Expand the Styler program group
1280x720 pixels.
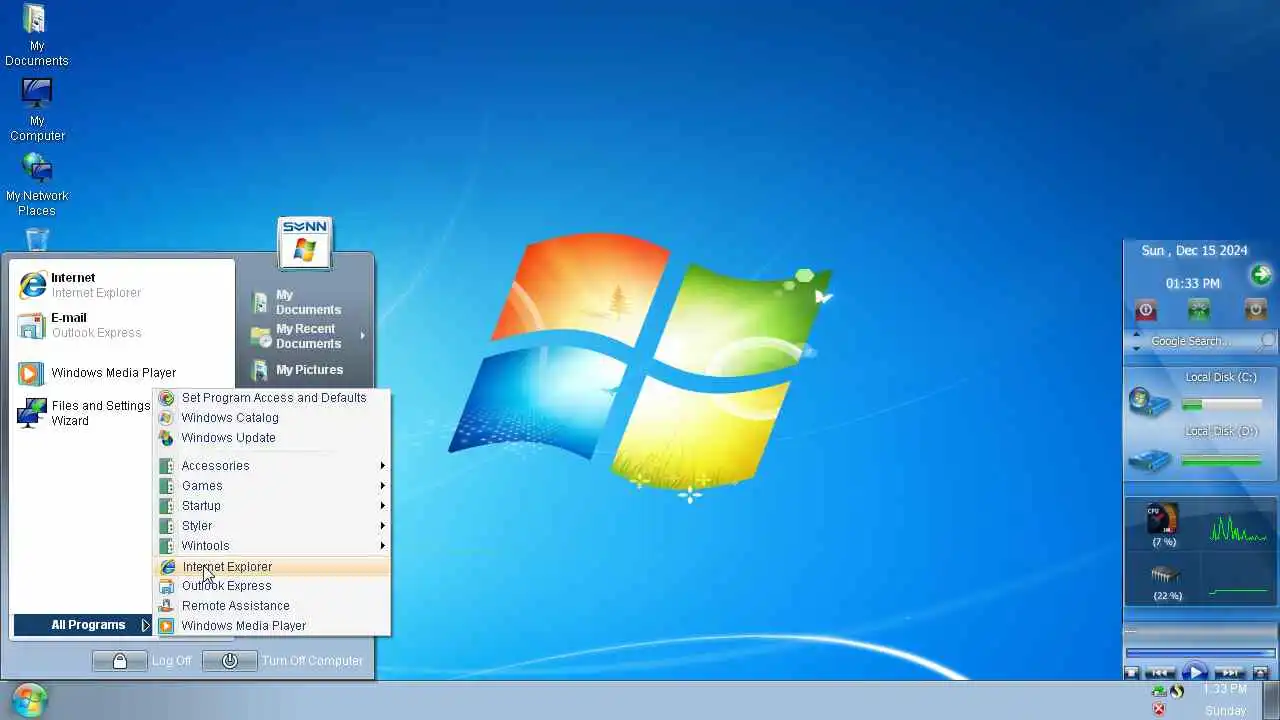click(x=272, y=526)
